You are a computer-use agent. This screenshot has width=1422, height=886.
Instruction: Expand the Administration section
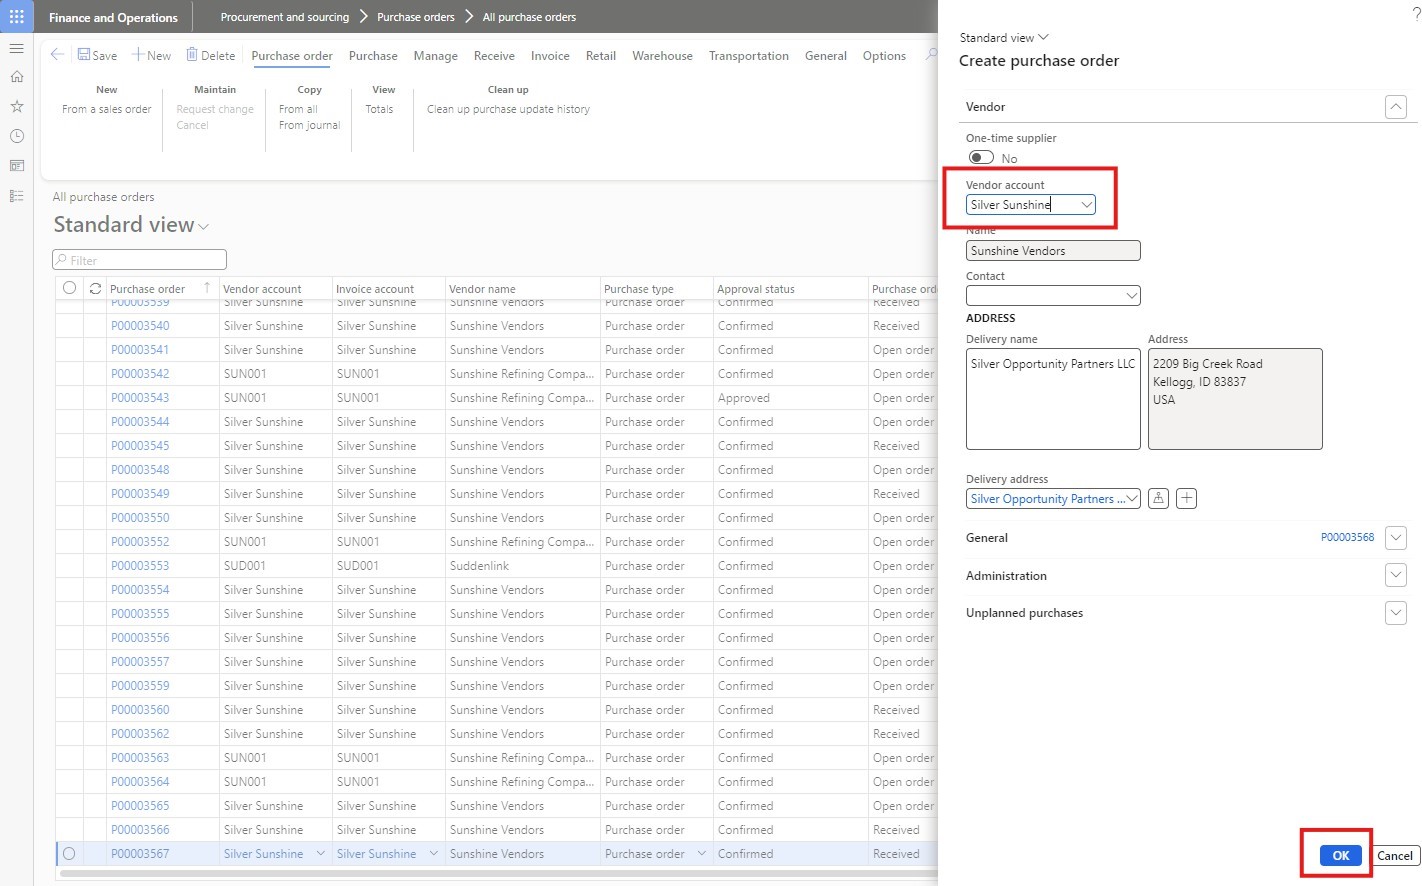point(1396,575)
